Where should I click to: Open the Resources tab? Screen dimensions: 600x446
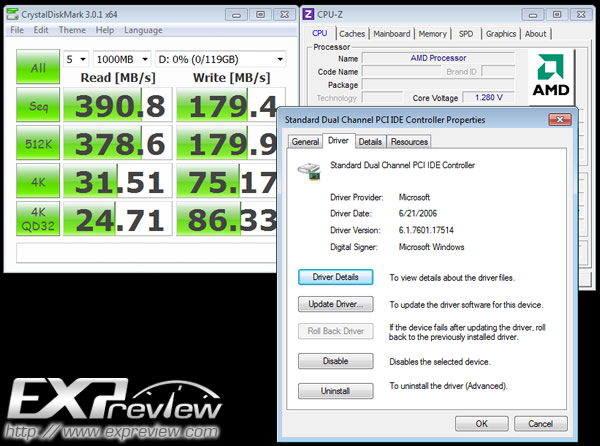point(409,142)
